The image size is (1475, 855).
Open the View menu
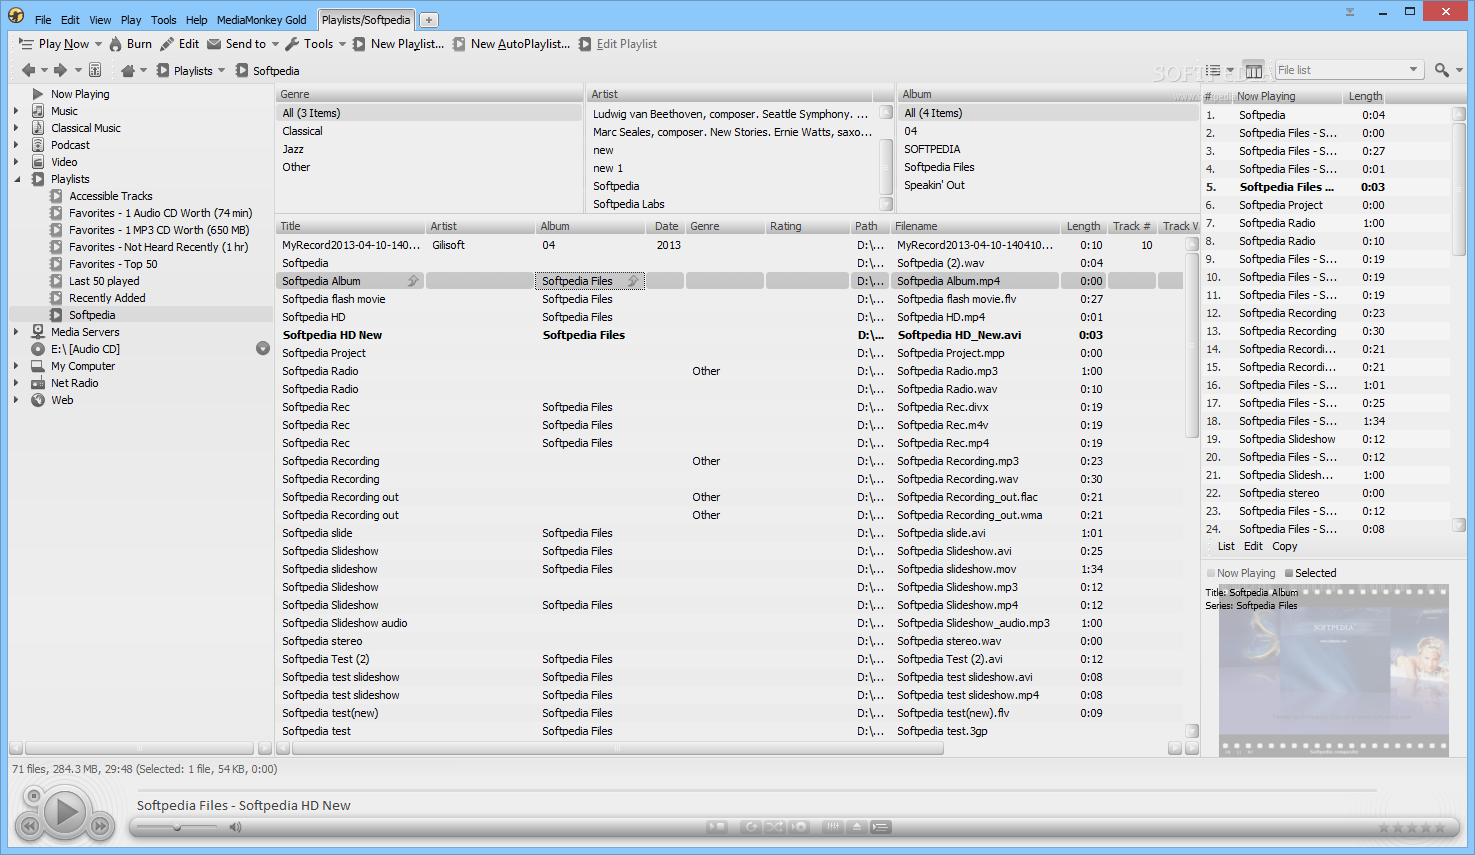[x=100, y=20]
